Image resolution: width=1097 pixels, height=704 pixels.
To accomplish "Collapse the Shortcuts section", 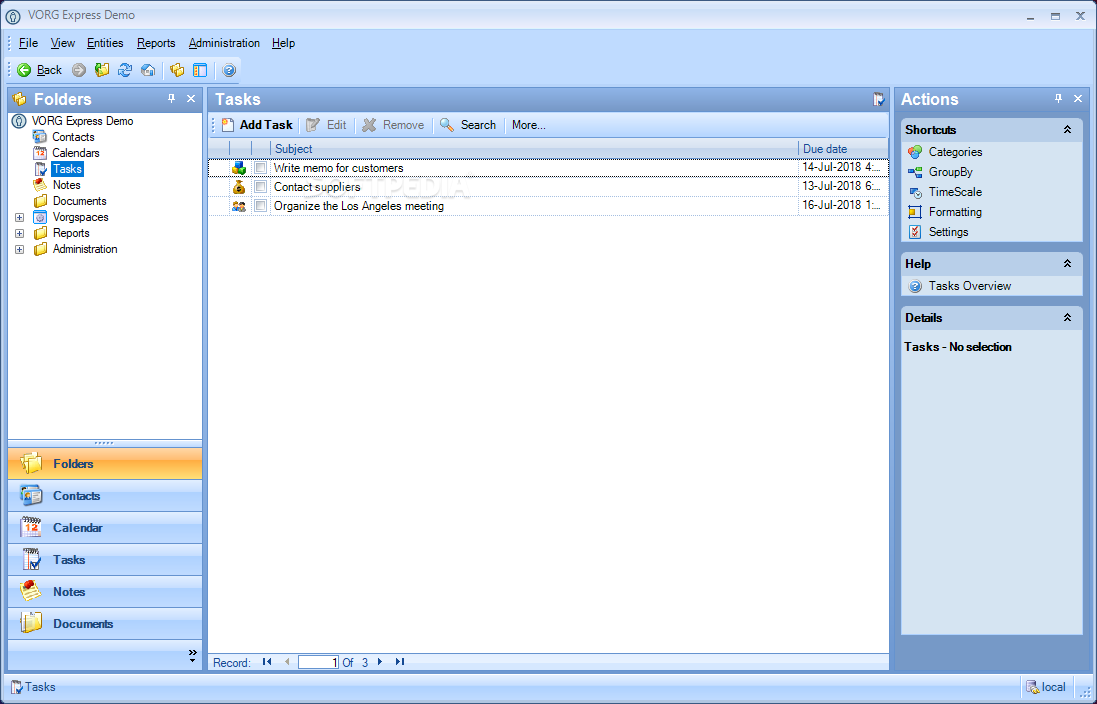I will [x=1068, y=129].
